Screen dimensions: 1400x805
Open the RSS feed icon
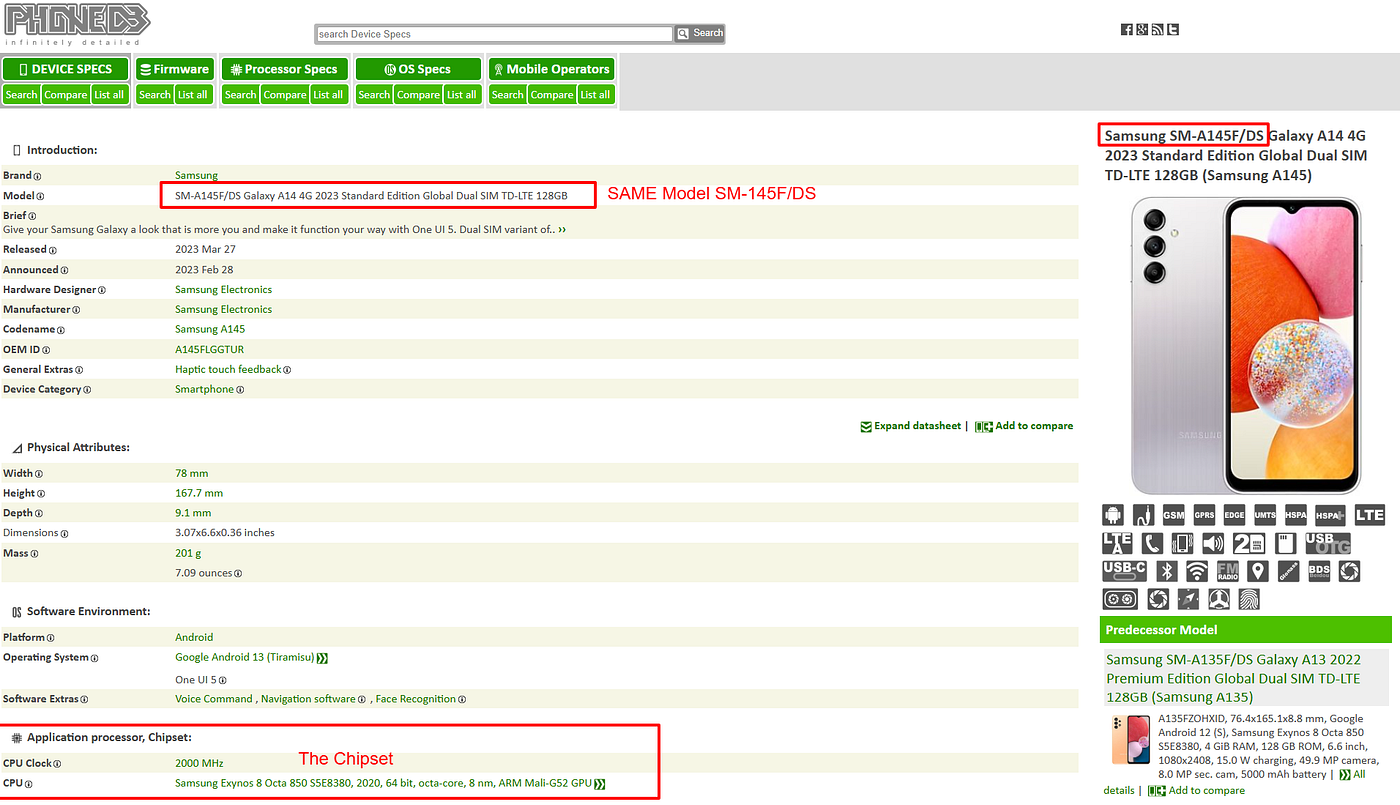coord(1157,30)
